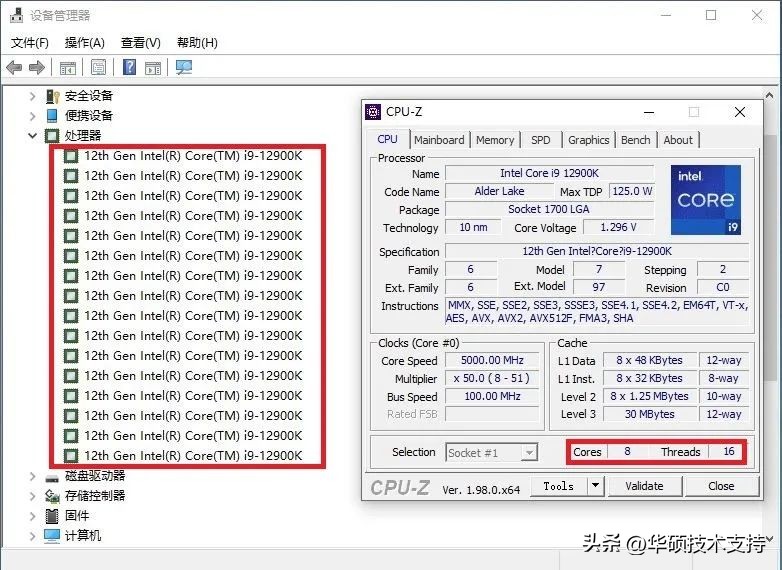Click the show/hide console tree toolbar icon
This screenshot has height=570, width=782.
pos(67,67)
